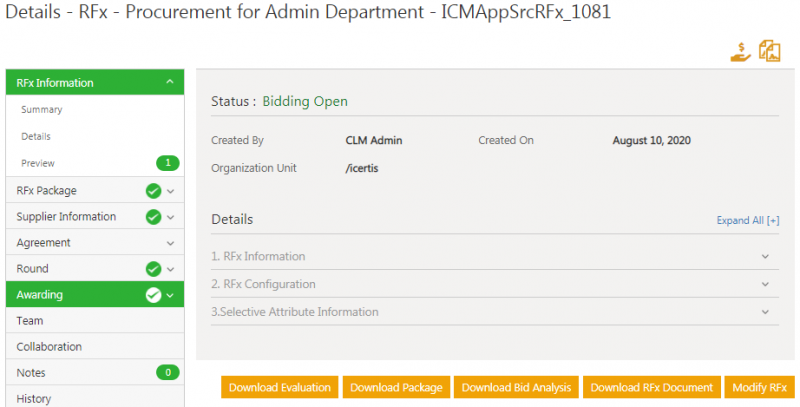
Task: Open the Team sidebar item
Action: pos(30,321)
